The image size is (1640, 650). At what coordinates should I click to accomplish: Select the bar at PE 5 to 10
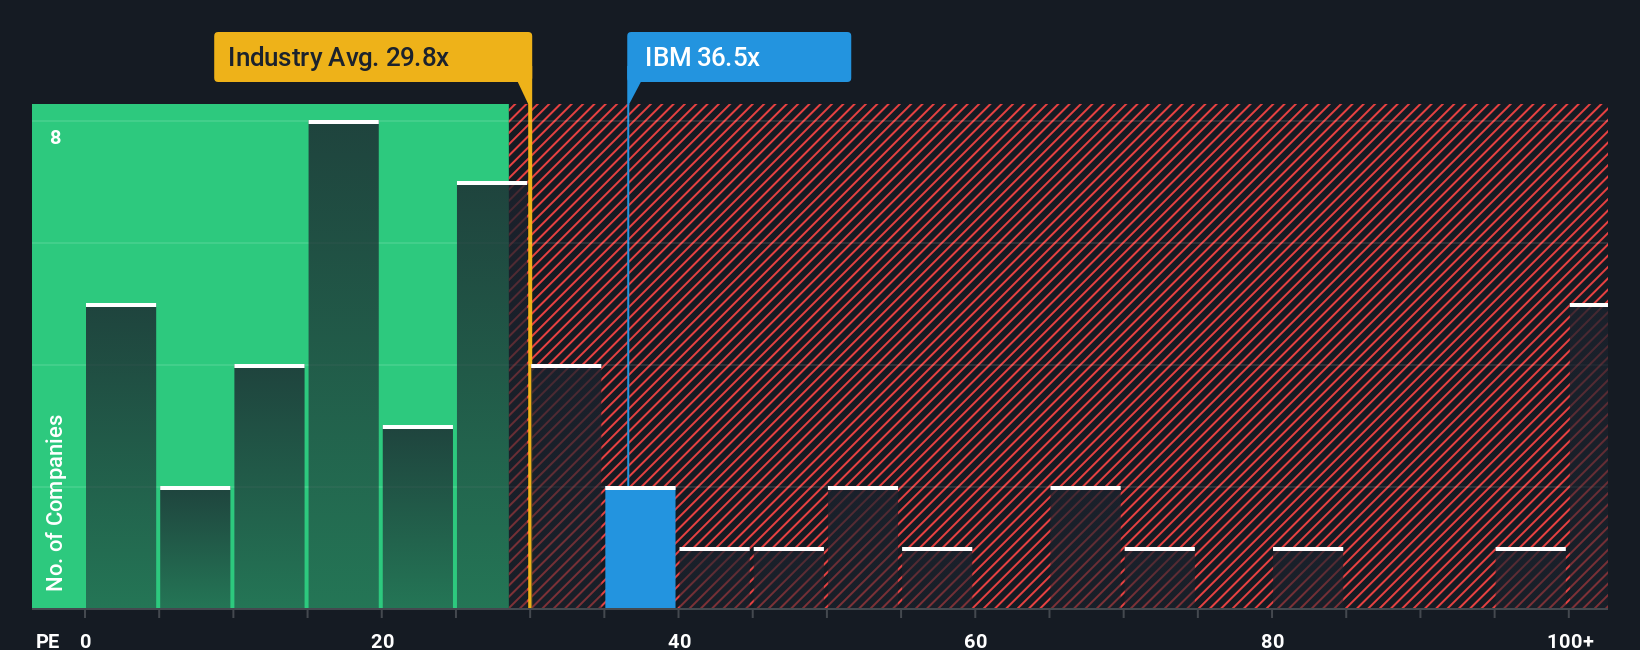(195, 547)
